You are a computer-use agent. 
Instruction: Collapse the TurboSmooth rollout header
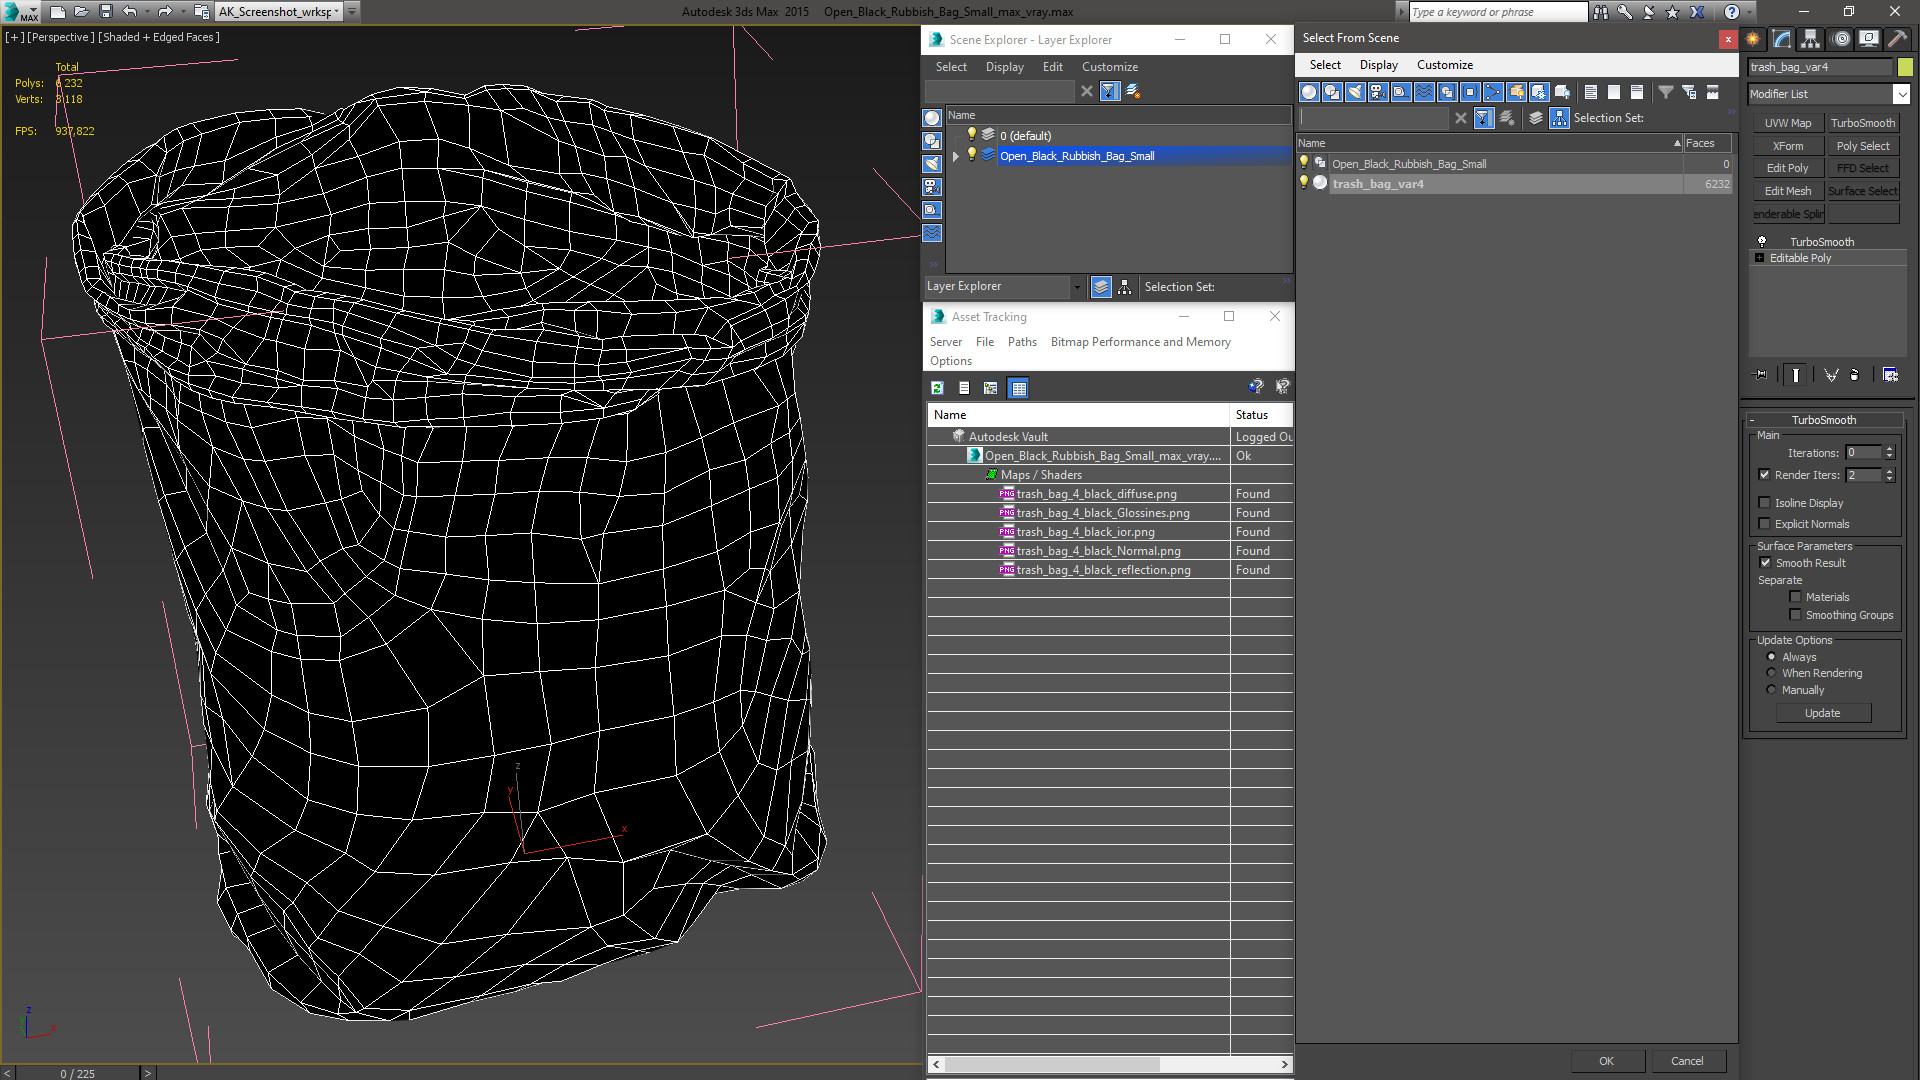pyautogui.click(x=1823, y=420)
